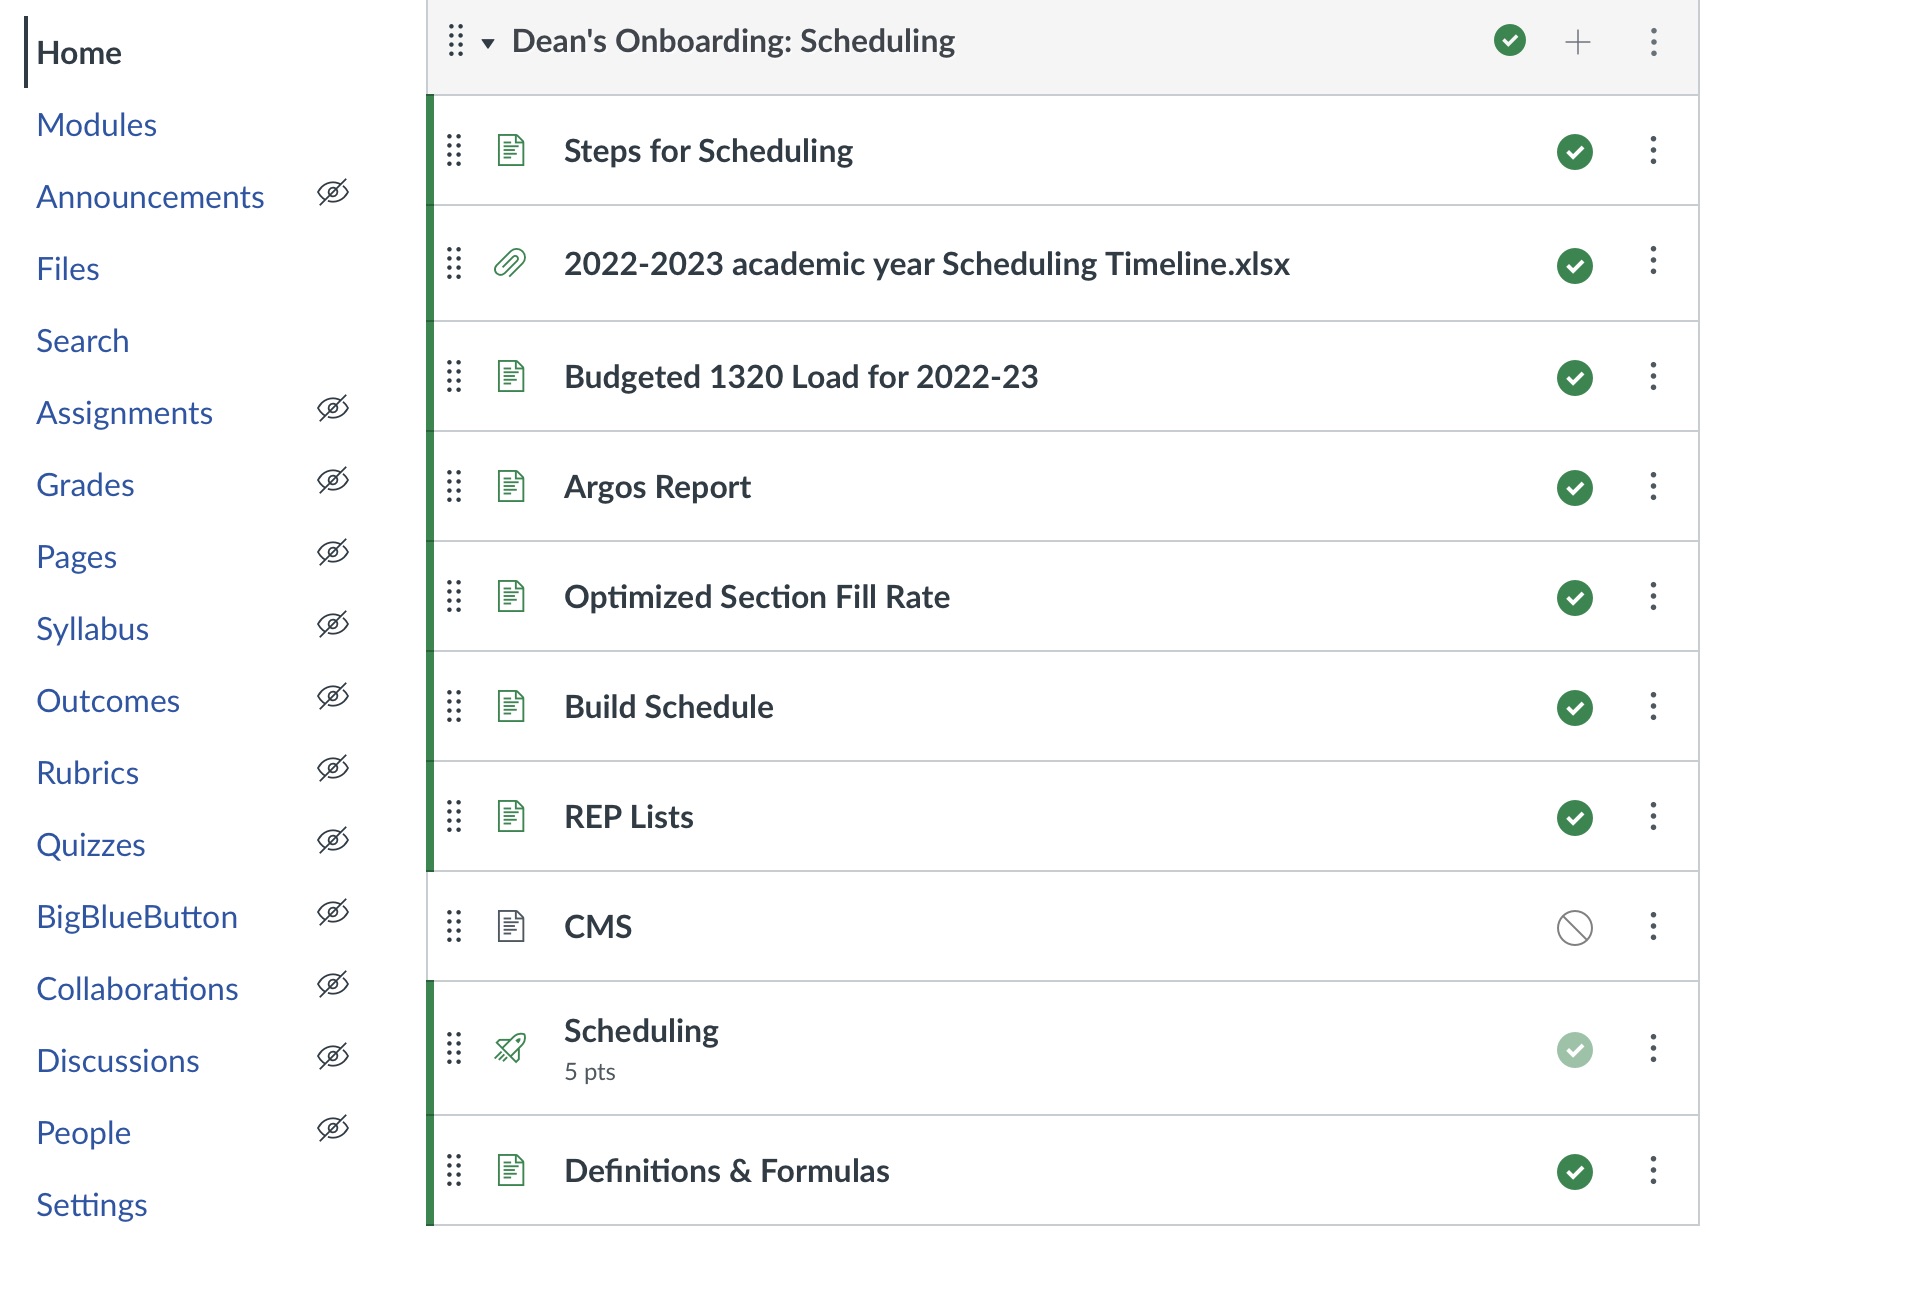This screenshot has width=1918, height=1290.
Task: Click the paperclip icon for Scheduling Timeline file
Action: pyautogui.click(x=510, y=264)
